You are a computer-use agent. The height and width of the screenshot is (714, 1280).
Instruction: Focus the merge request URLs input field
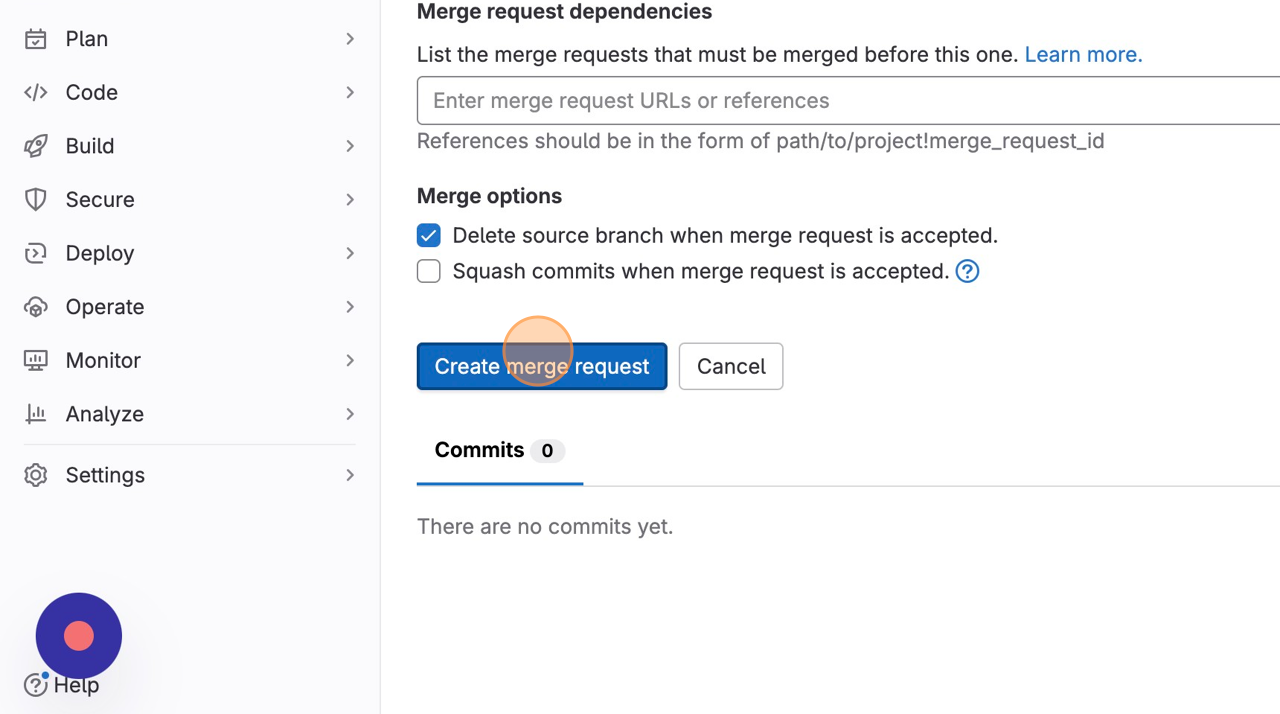pyautogui.click(x=848, y=101)
